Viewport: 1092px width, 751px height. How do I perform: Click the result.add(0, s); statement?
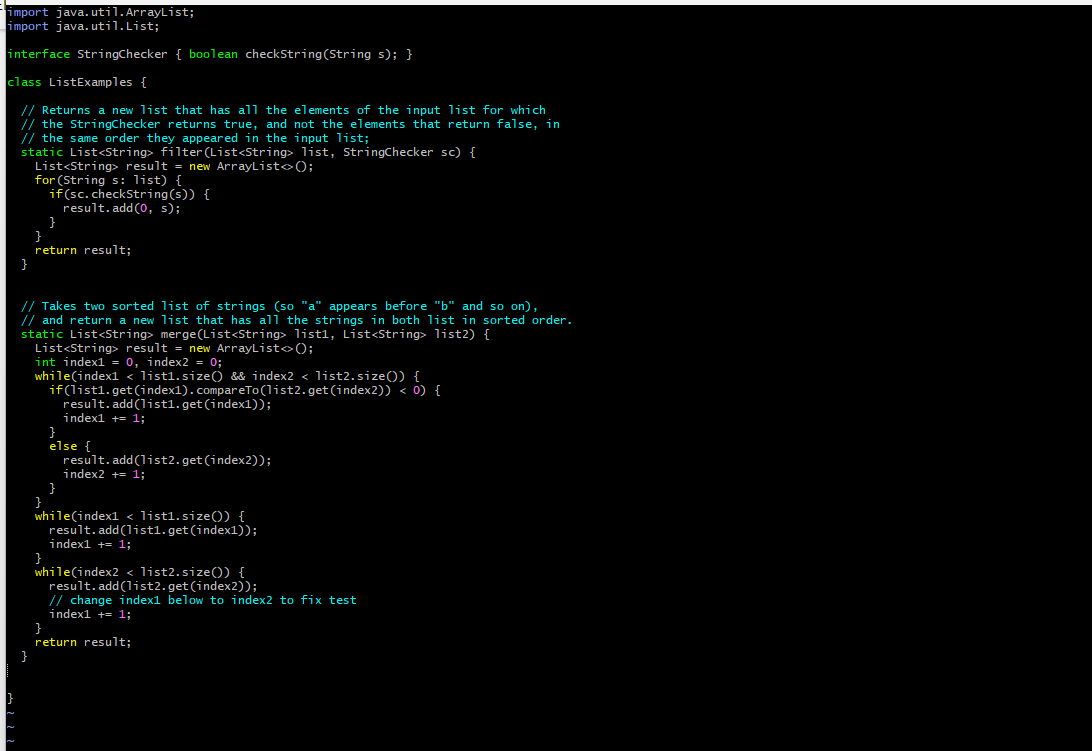121,208
